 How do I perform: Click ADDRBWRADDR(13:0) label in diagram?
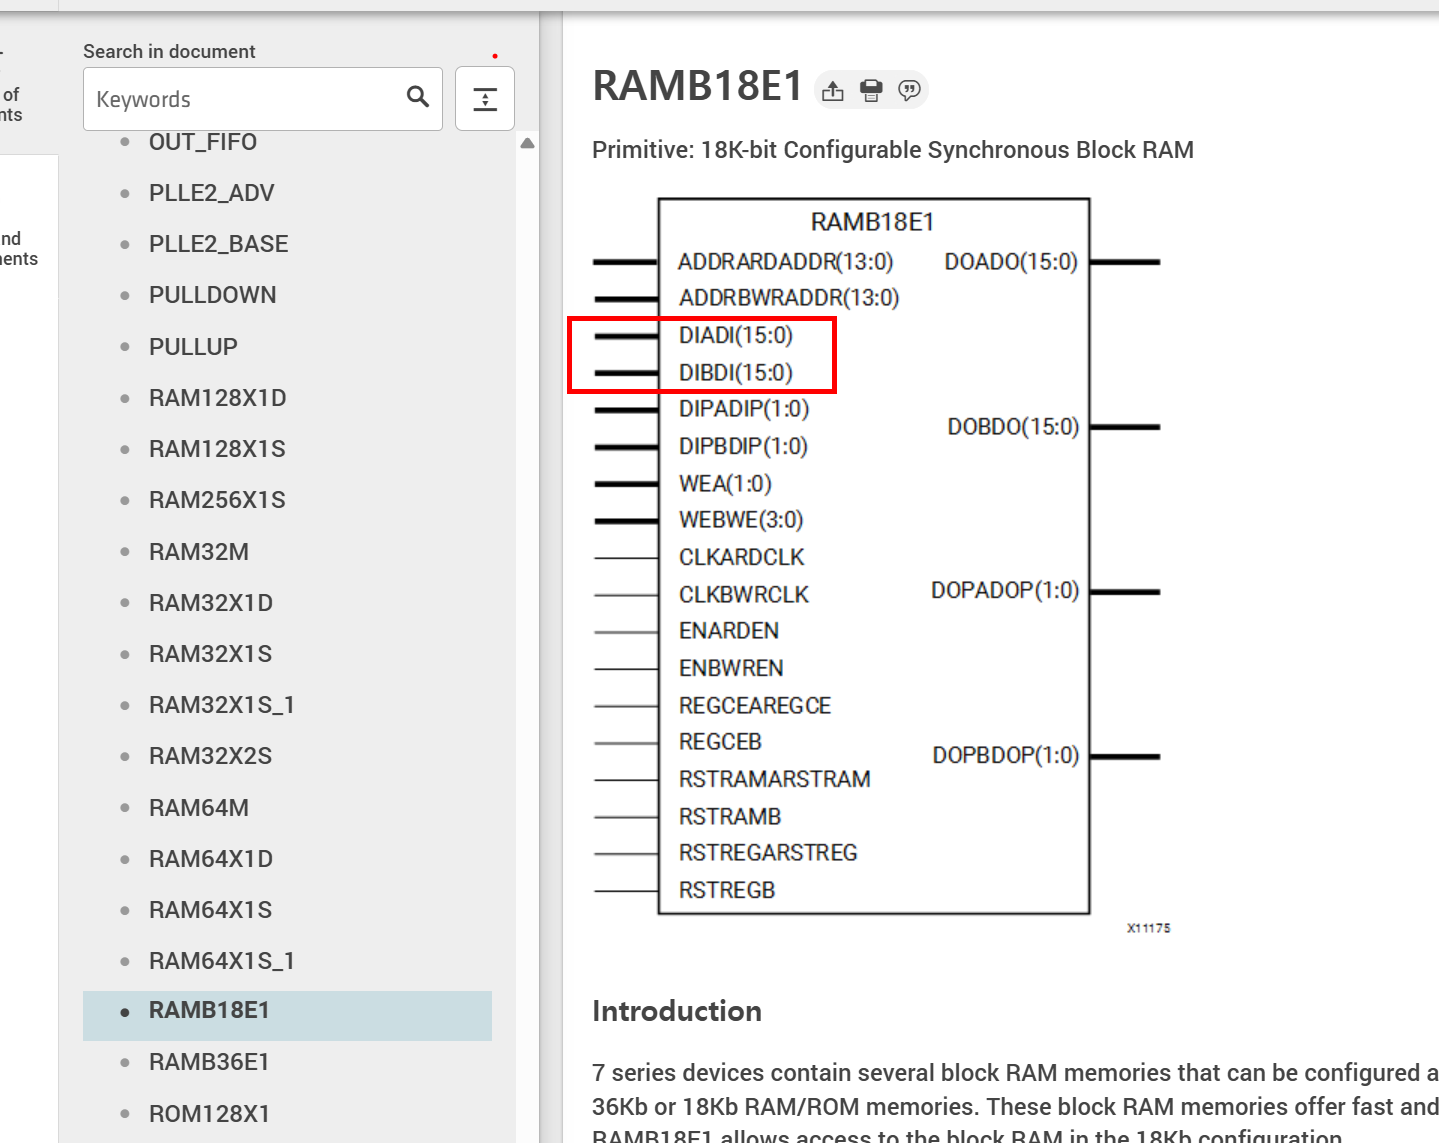tap(789, 298)
